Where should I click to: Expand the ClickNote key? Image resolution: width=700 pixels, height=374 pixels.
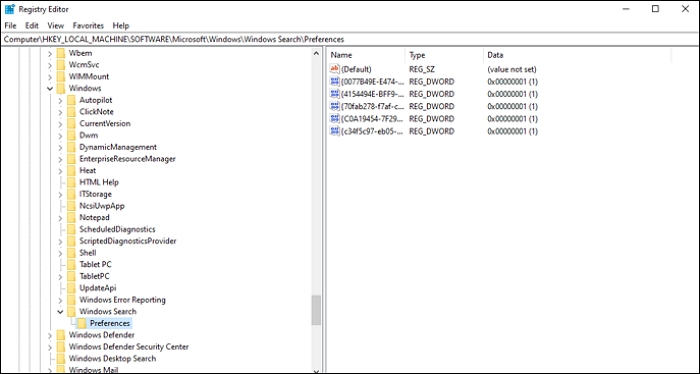(x=60, y=112)
